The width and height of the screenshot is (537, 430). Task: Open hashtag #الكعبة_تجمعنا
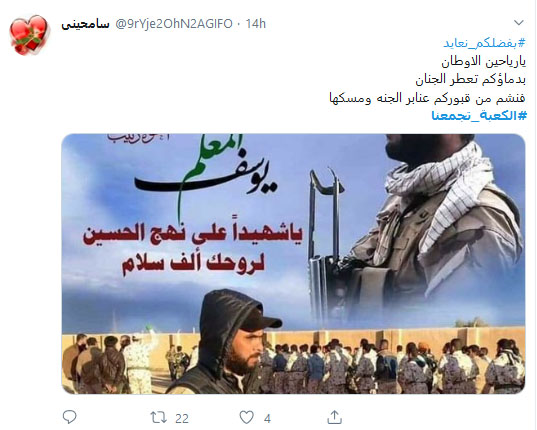pyautogui.click(x=479, y=116)
